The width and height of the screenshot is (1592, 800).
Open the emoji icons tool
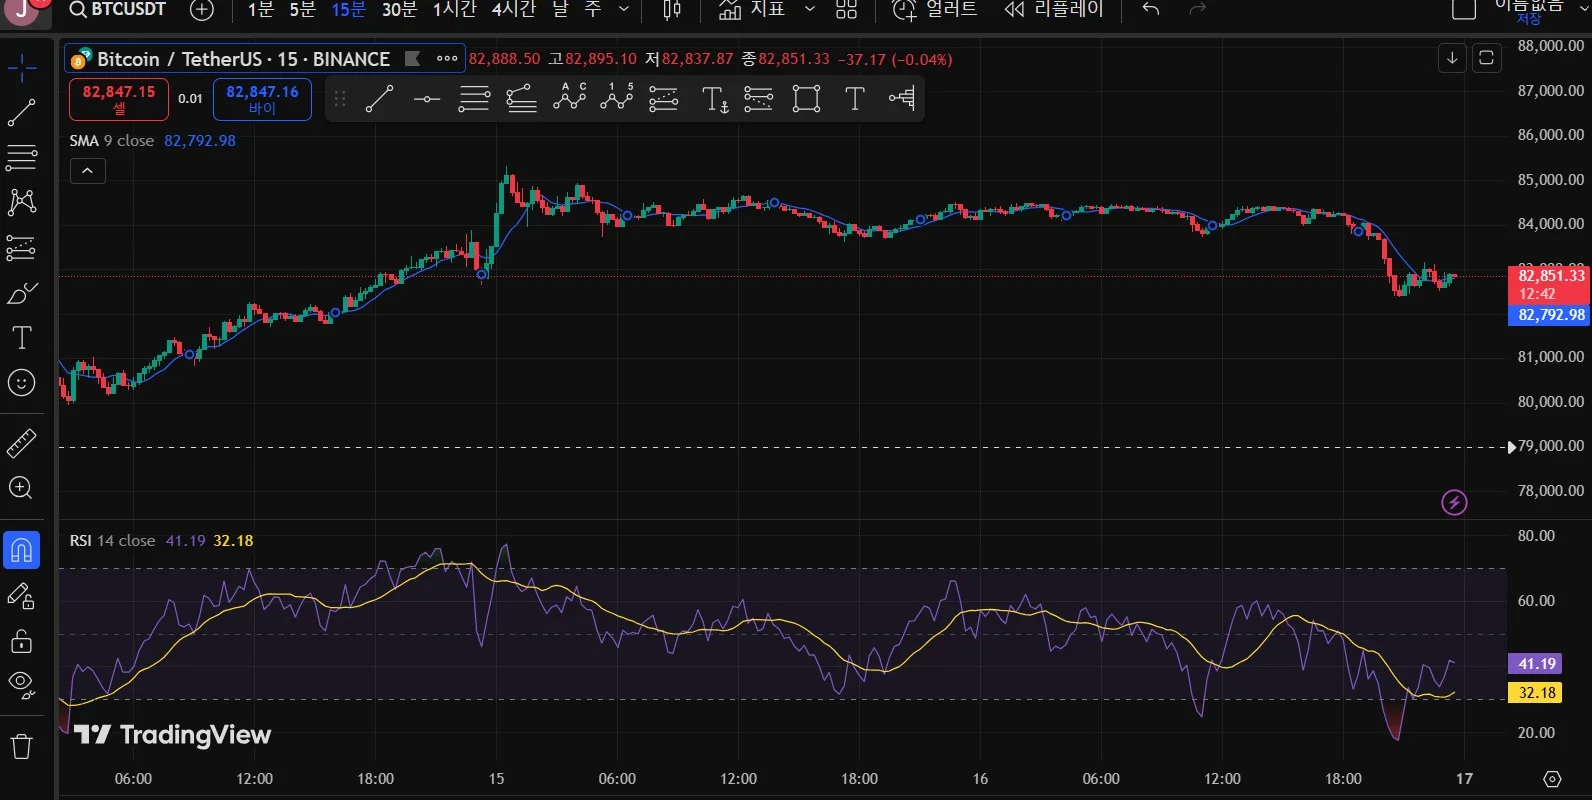click(21, 383)
